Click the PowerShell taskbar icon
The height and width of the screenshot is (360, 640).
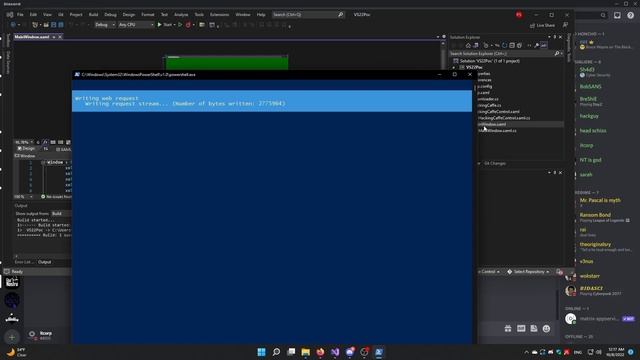379,352
